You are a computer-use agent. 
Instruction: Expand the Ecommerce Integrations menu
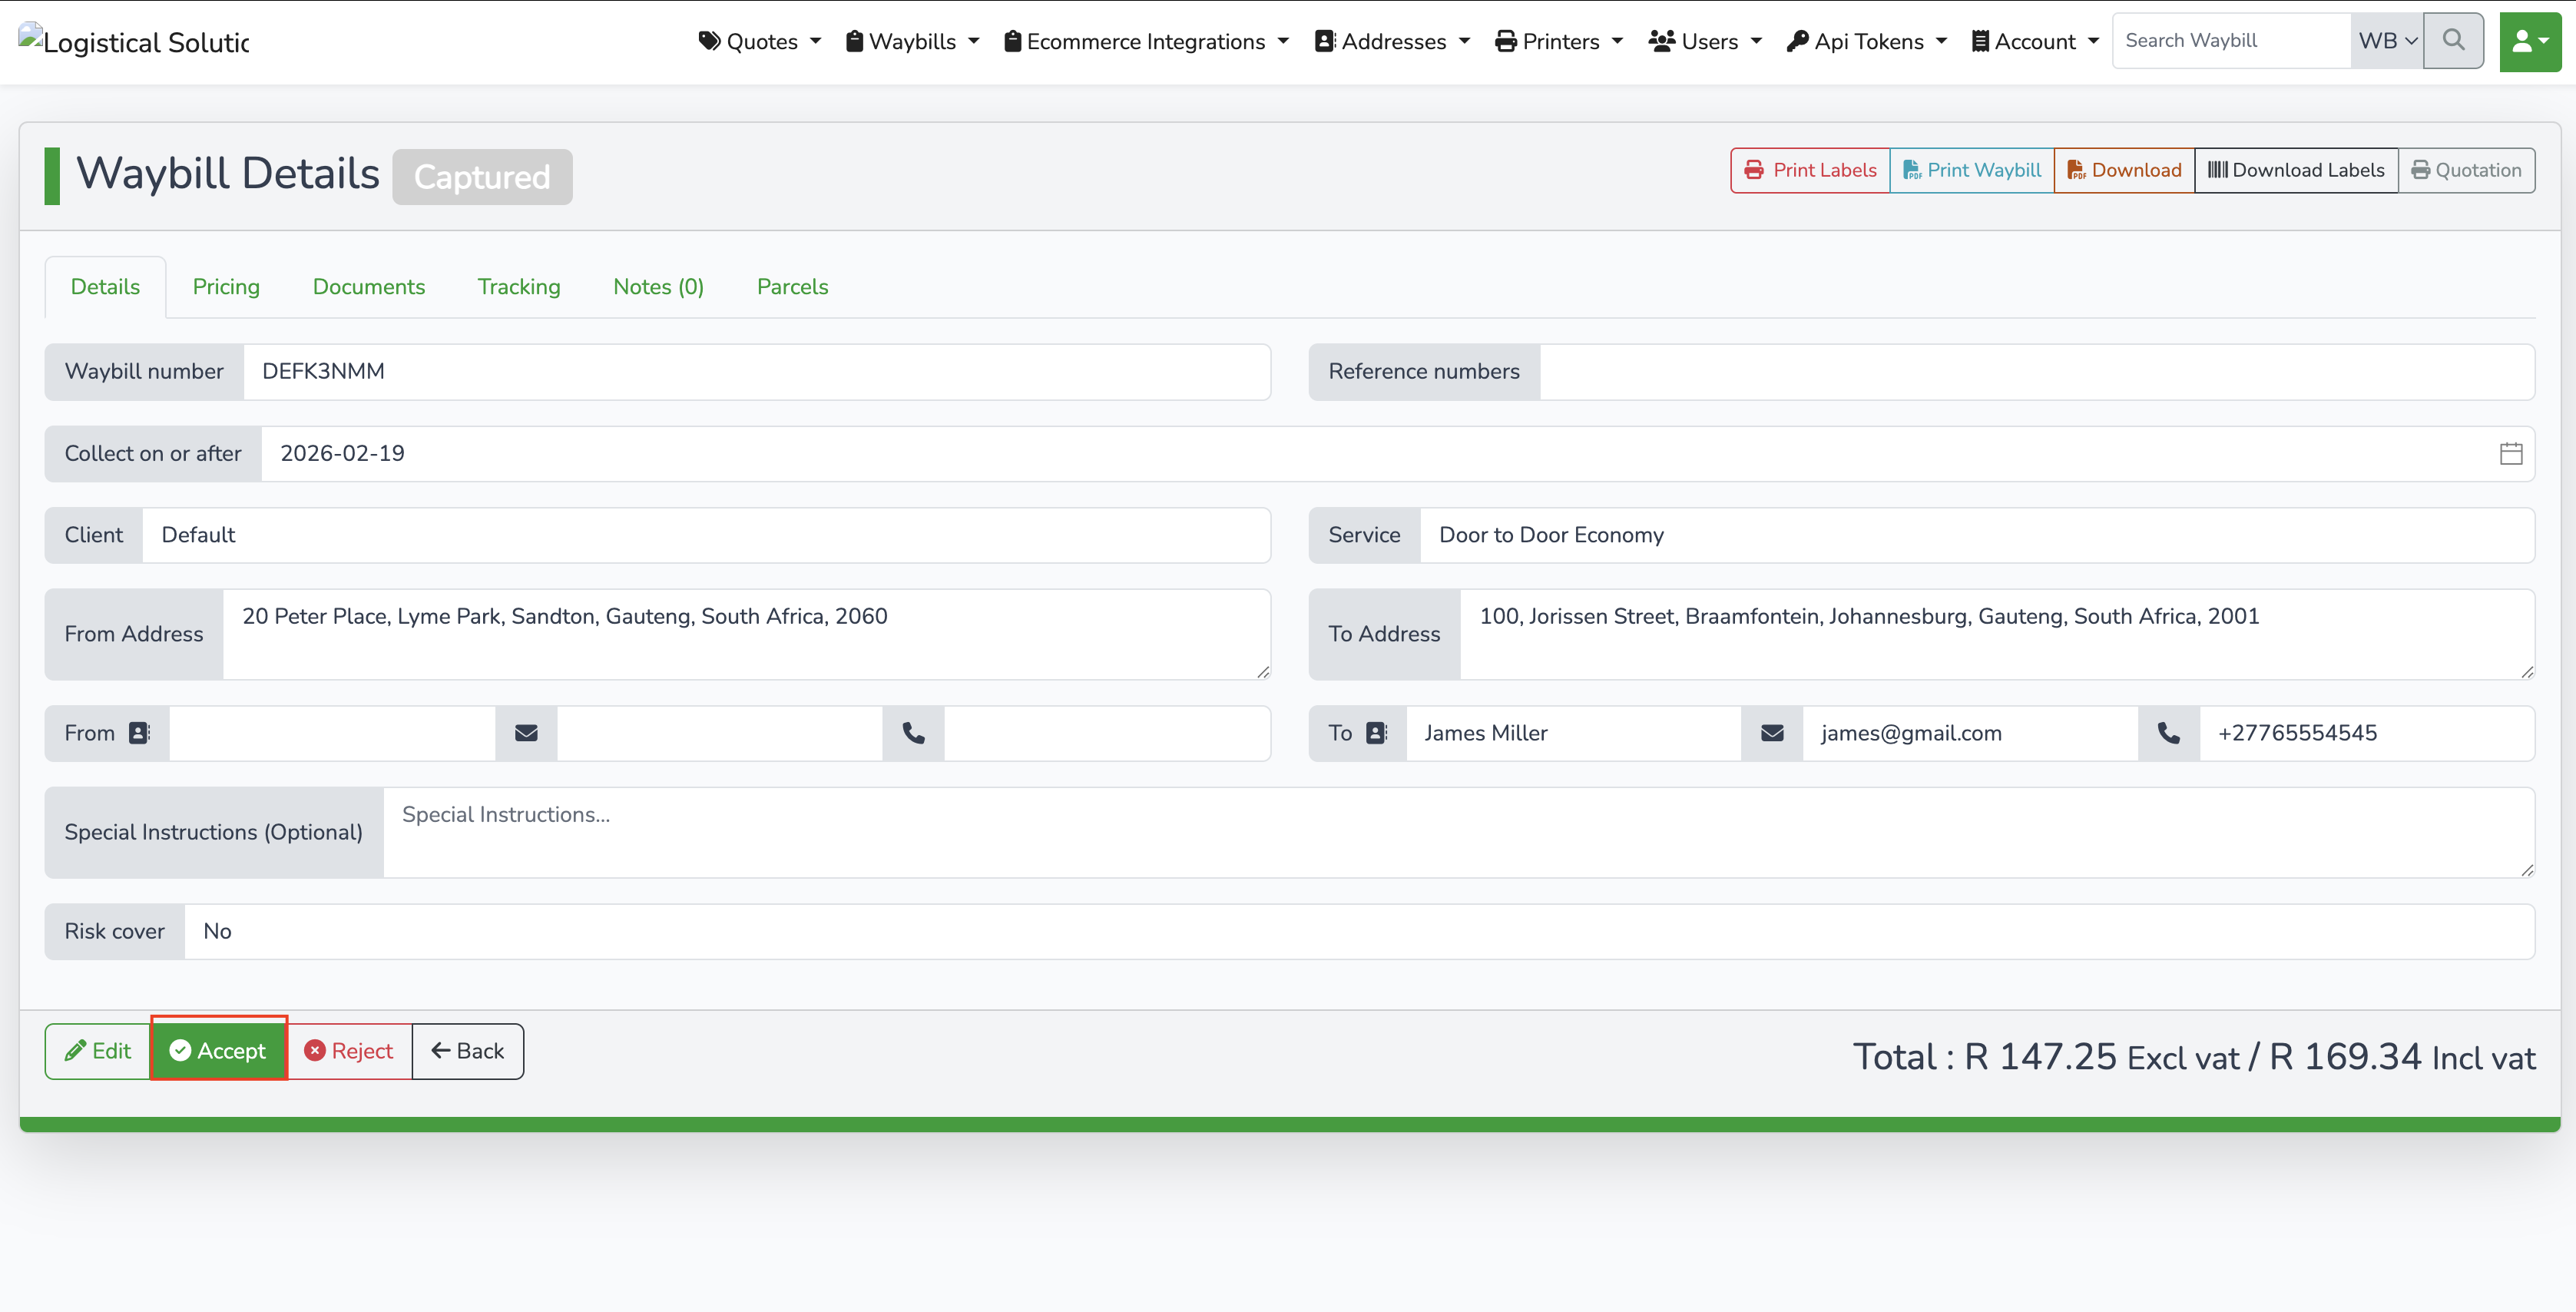(1146, 41)
